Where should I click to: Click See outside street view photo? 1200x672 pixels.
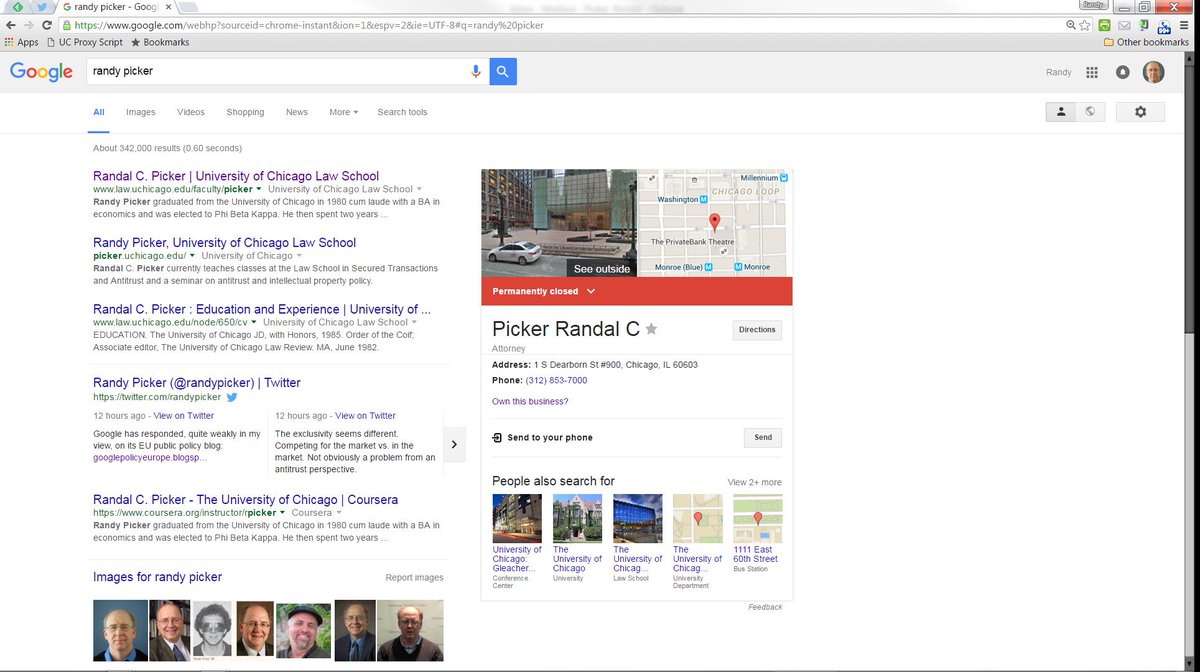(x=559, y=223)
